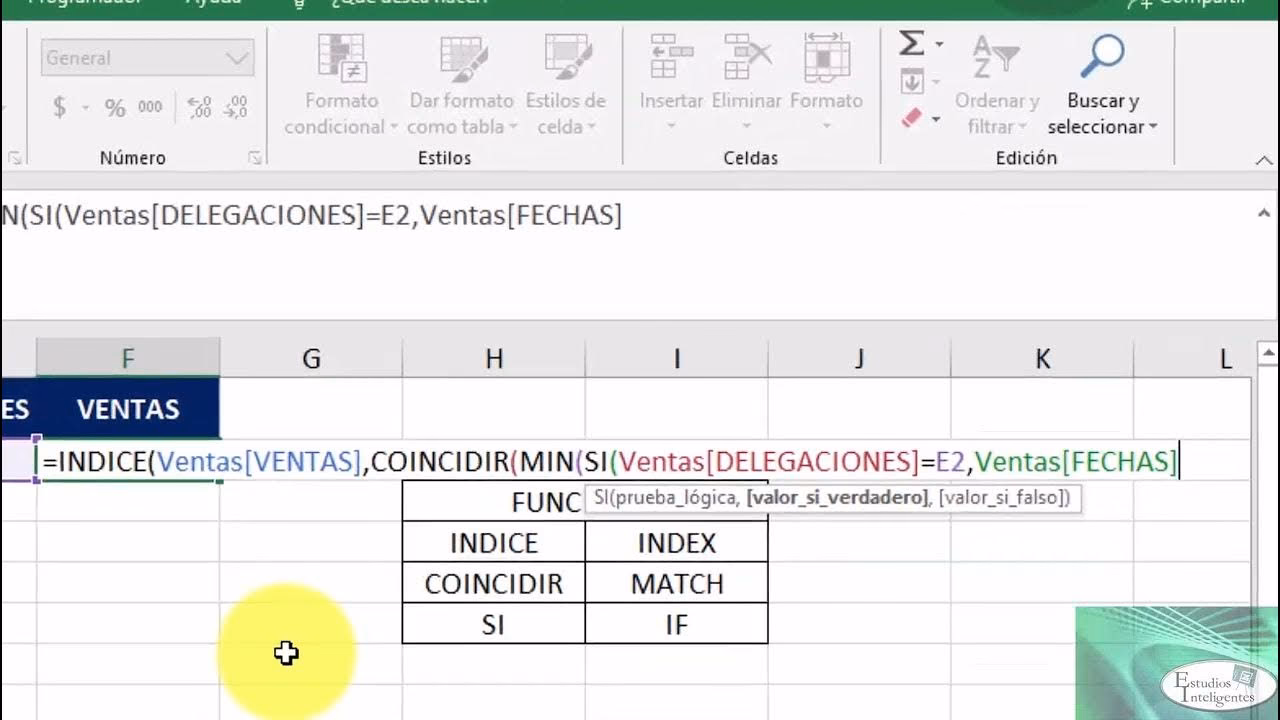The image size is (1280, 720).
Task: Switch to the Programador ribbon tab
Action: click(x=85, y=3)
